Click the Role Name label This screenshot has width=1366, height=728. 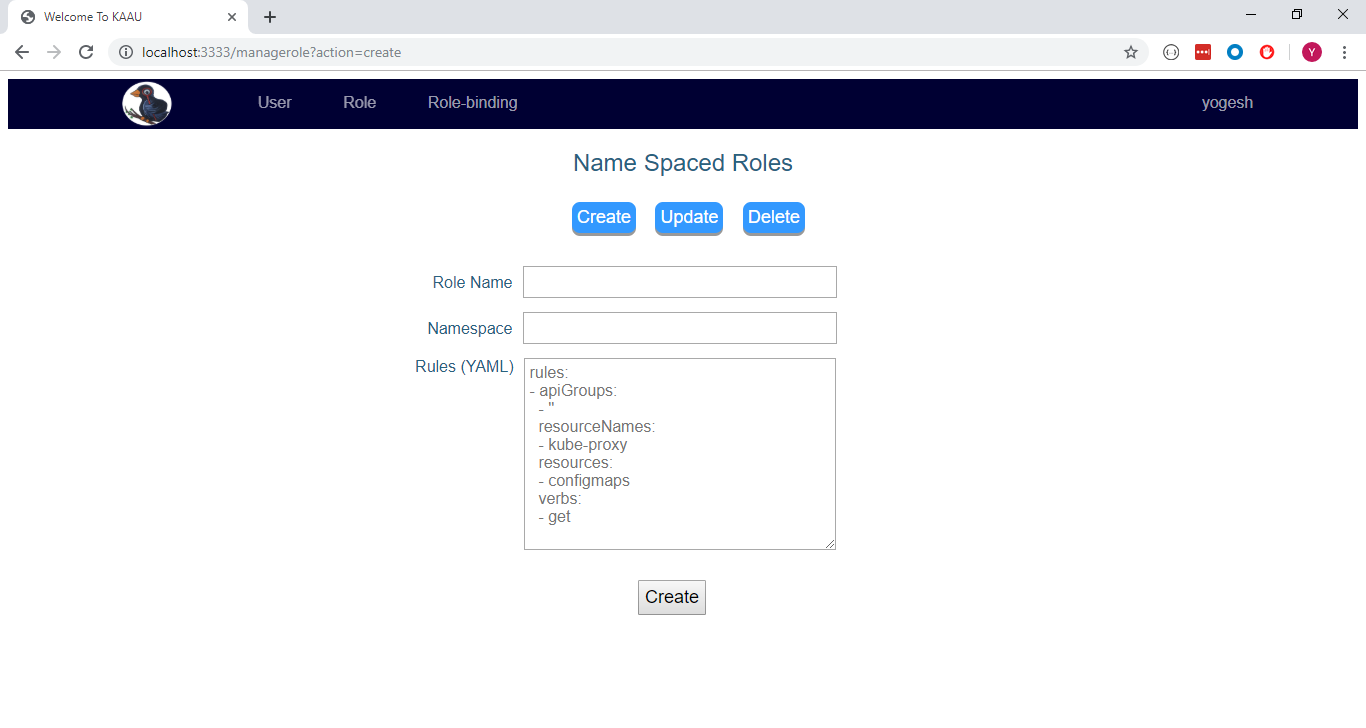point(472,282)
